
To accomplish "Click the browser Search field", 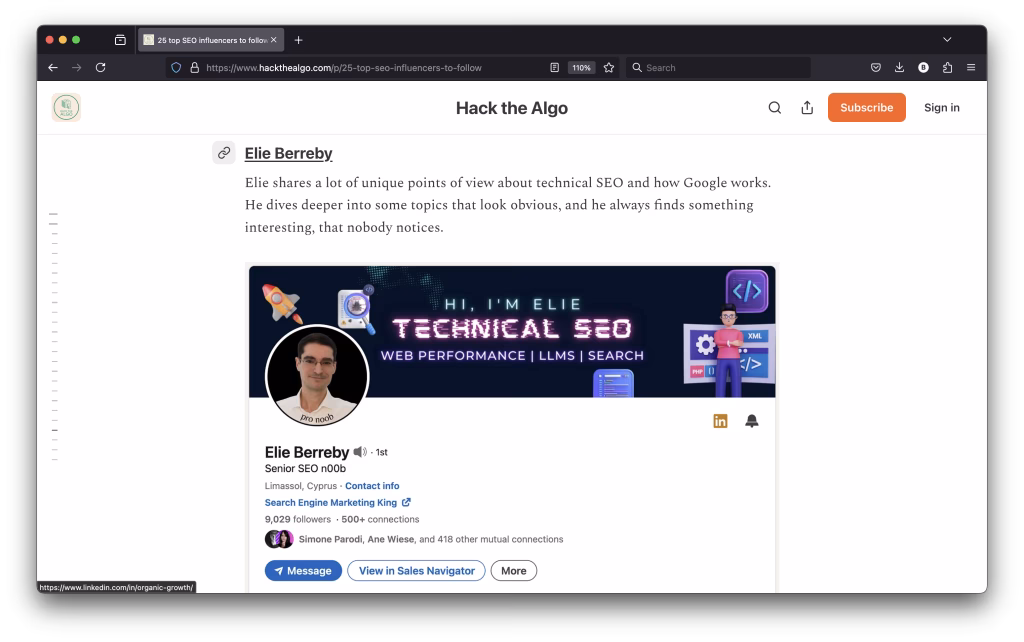I will point(718,67).
